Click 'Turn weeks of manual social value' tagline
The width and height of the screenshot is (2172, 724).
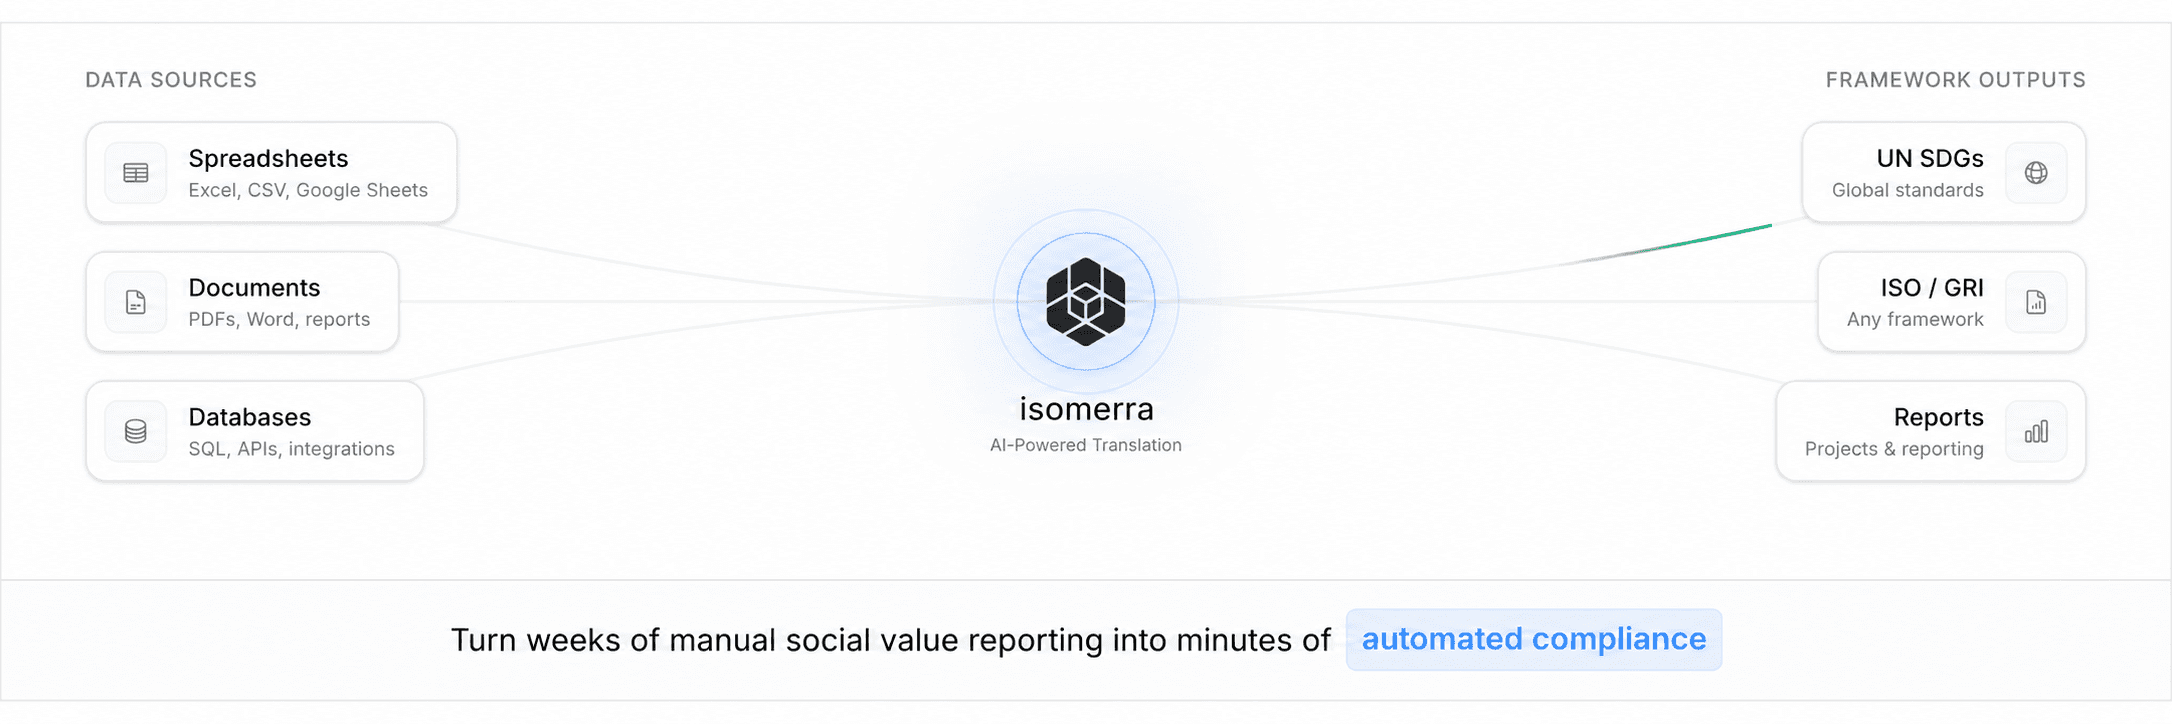891,640
